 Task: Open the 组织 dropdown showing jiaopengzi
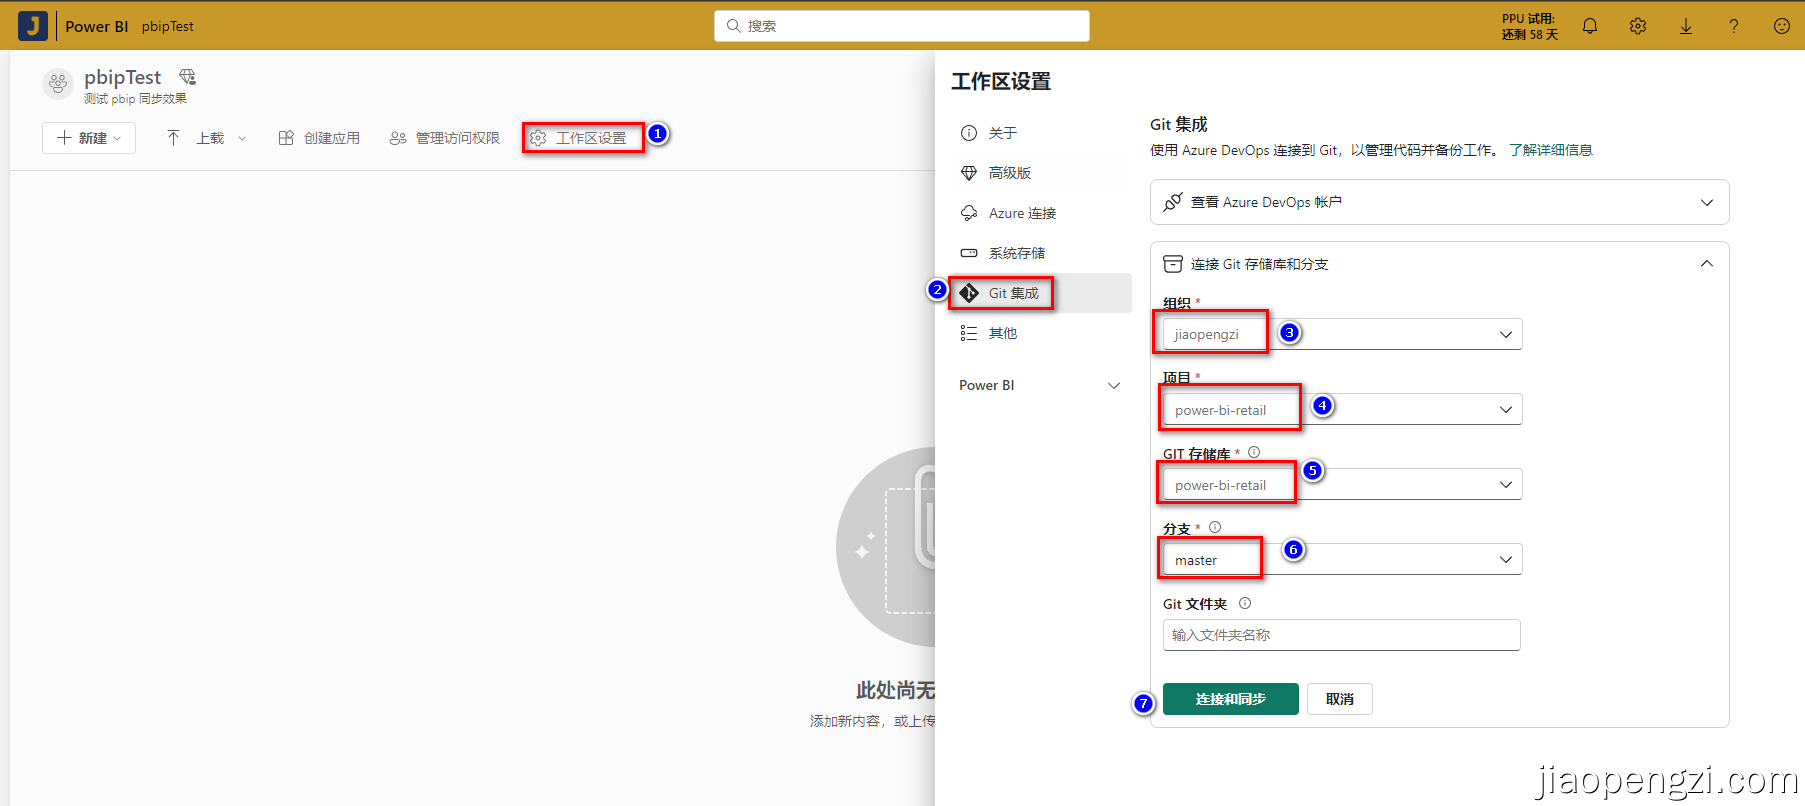[1342, 334]
